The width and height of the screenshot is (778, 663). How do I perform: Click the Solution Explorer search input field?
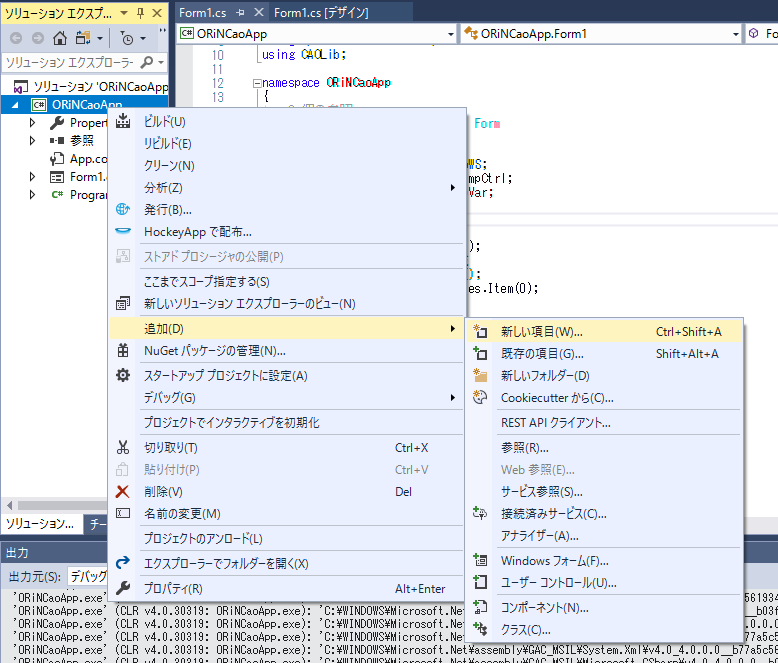pos(70,63)
